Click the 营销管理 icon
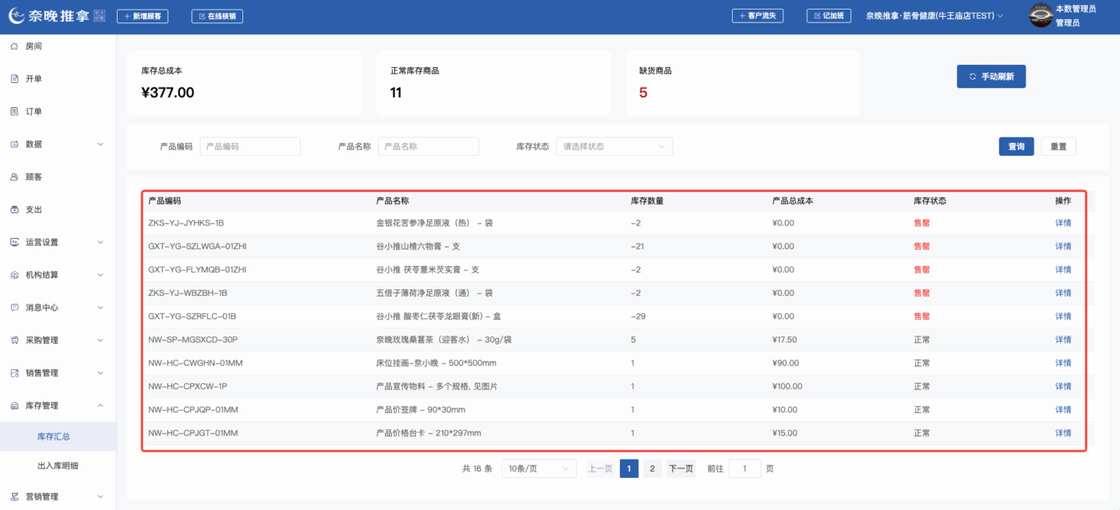This screenshot has height=510, width=1120. tap(14, 496)
